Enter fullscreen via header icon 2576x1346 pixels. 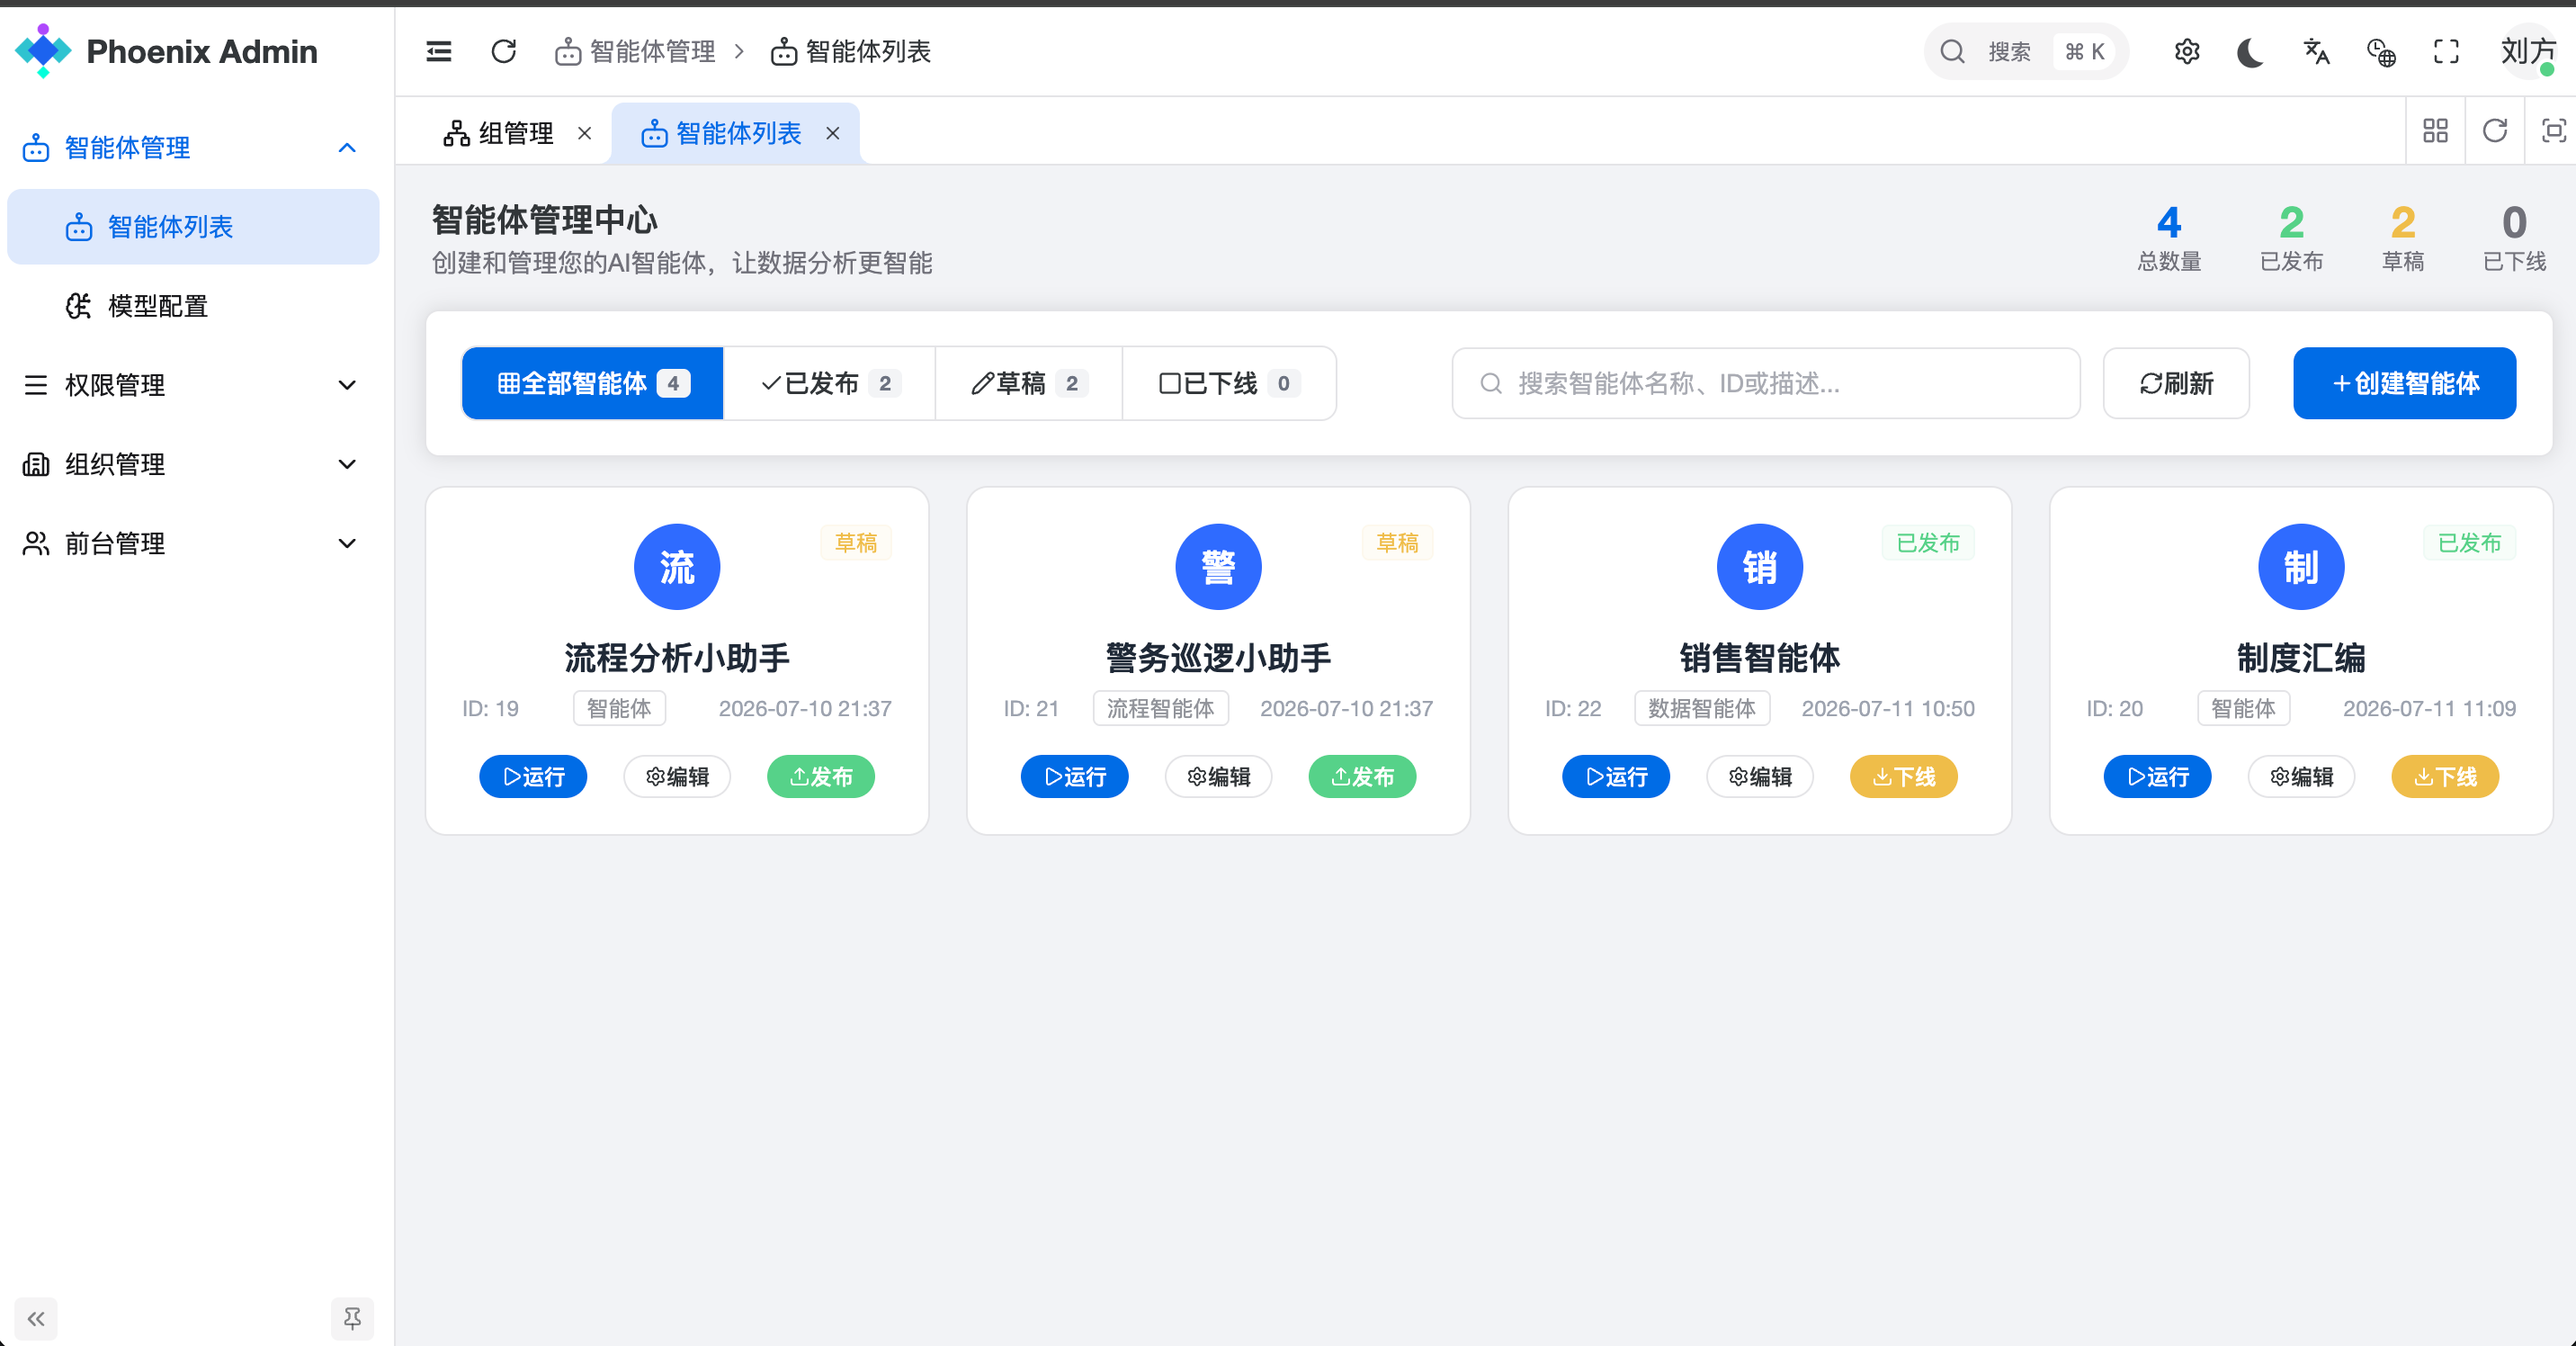tap(2446, 51)
